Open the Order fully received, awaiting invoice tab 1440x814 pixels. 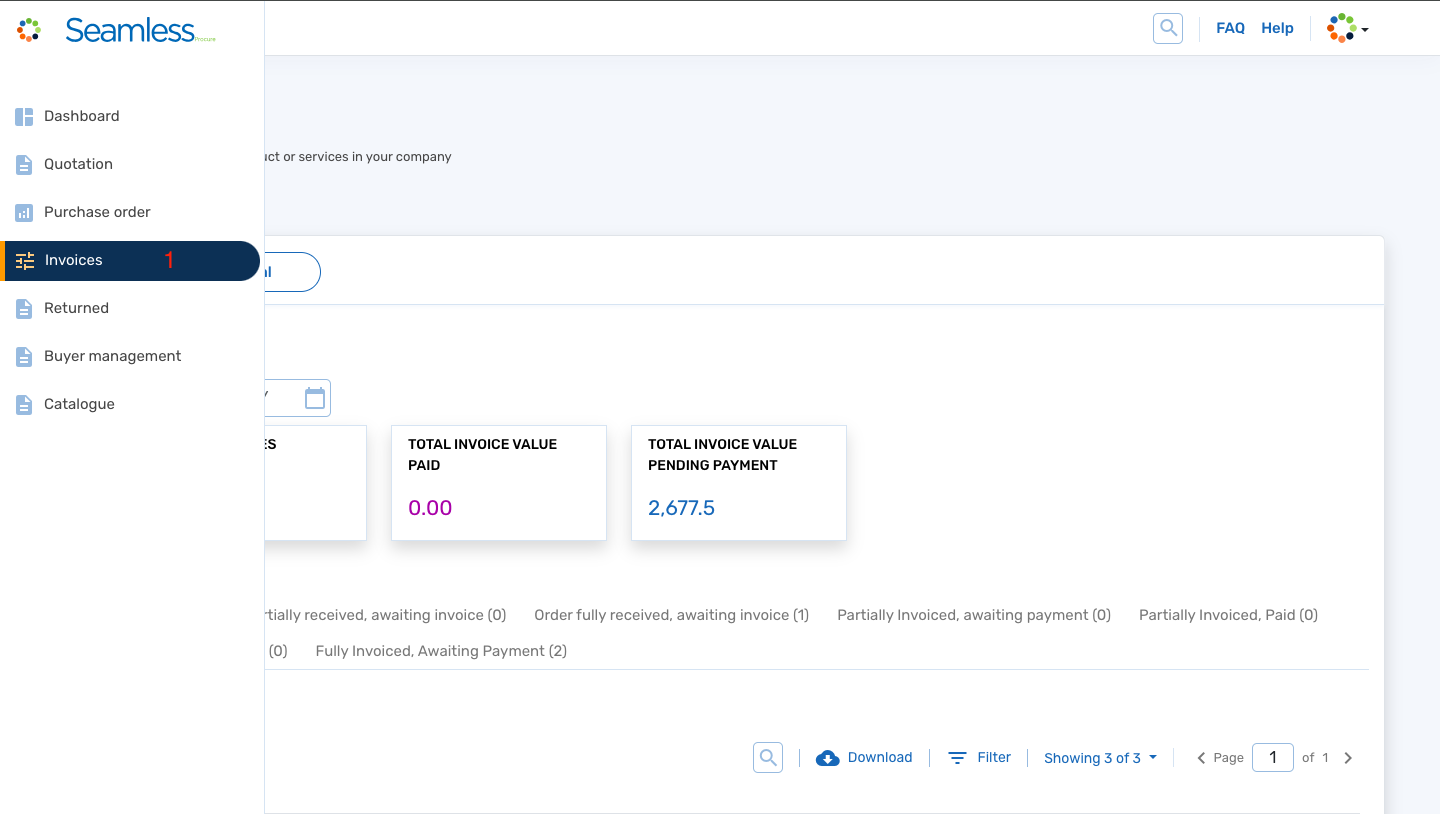click(x=671, y=614)
